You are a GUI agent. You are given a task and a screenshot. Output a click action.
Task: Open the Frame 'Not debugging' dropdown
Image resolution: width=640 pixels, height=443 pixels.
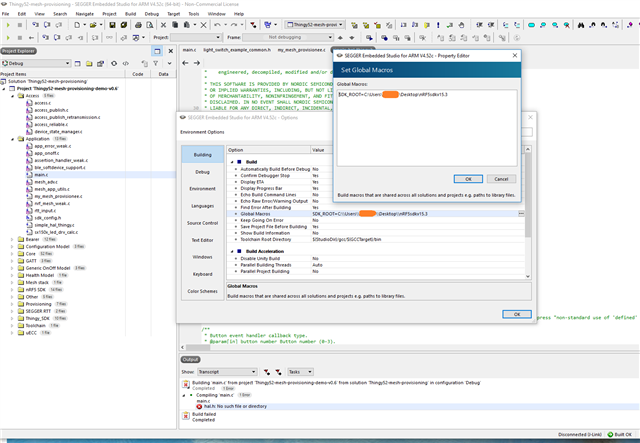tap(288, 38)
